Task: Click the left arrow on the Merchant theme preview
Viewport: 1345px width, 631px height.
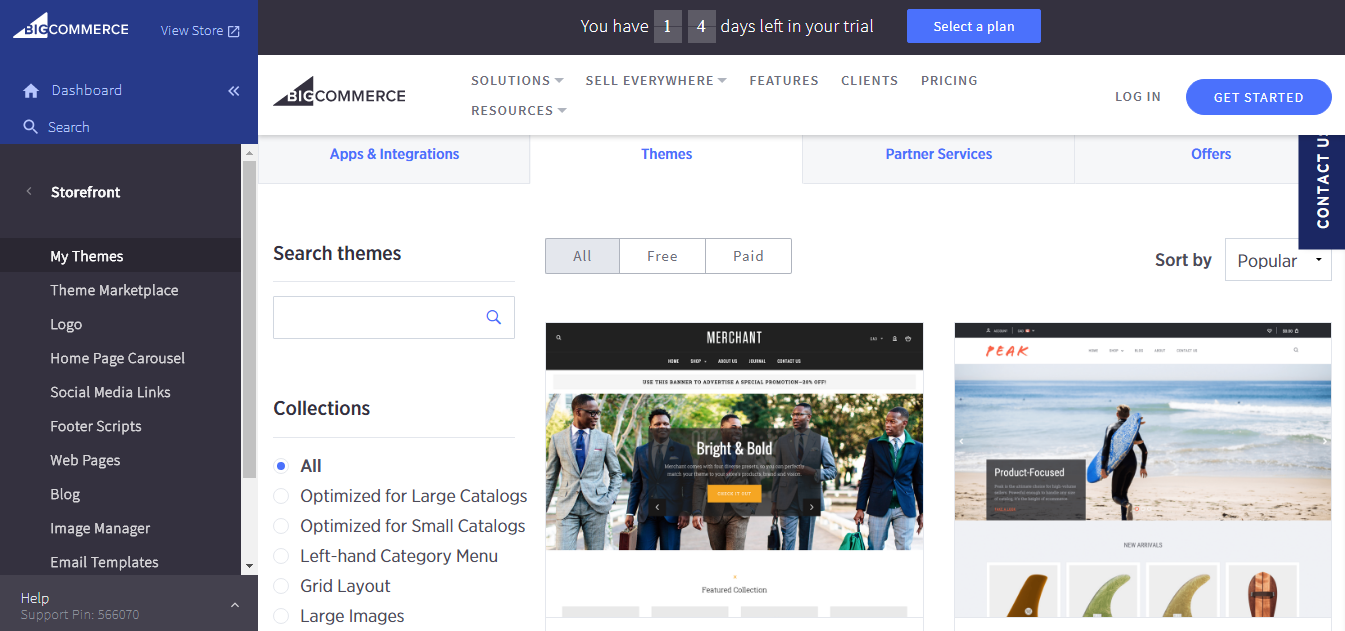Action: (657, 507)
